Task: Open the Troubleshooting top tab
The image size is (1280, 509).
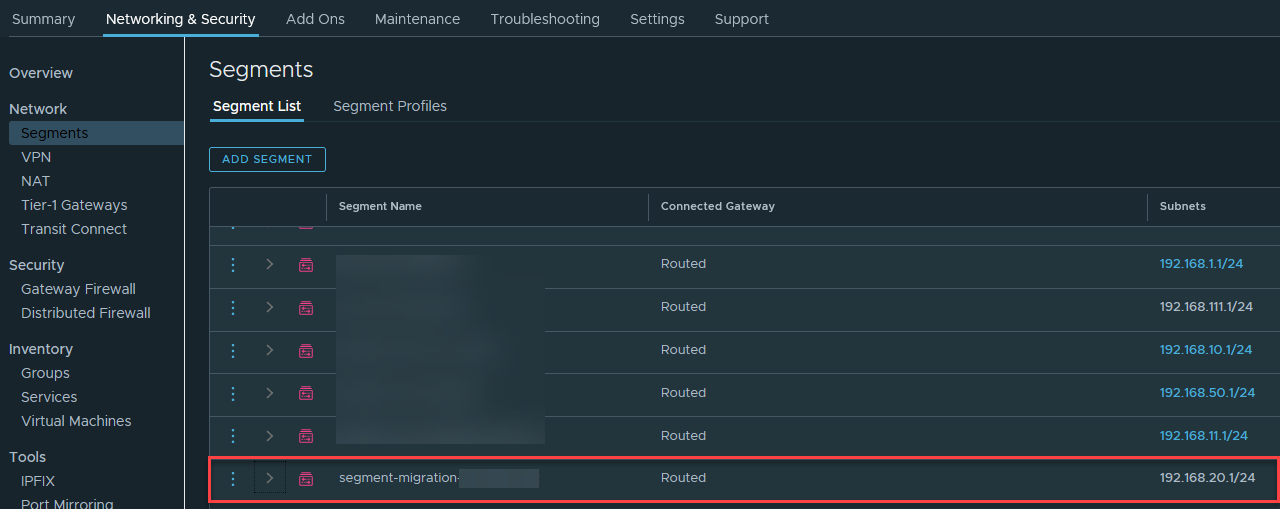Action: (x=545, y=19)
